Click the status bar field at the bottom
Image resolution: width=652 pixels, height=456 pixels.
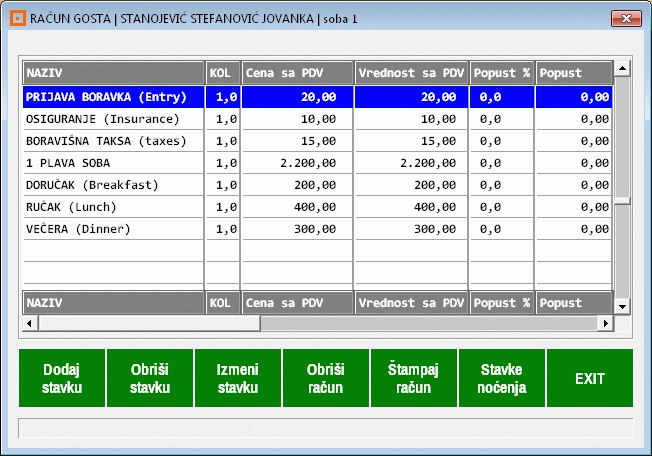(326, 428)
